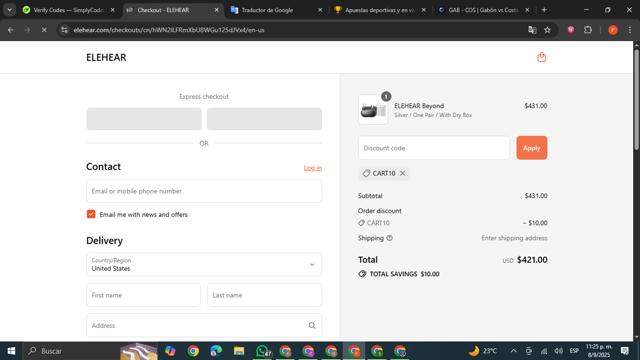
Task: Open the tab search dropdown arrow
Action: pos(9,10)
